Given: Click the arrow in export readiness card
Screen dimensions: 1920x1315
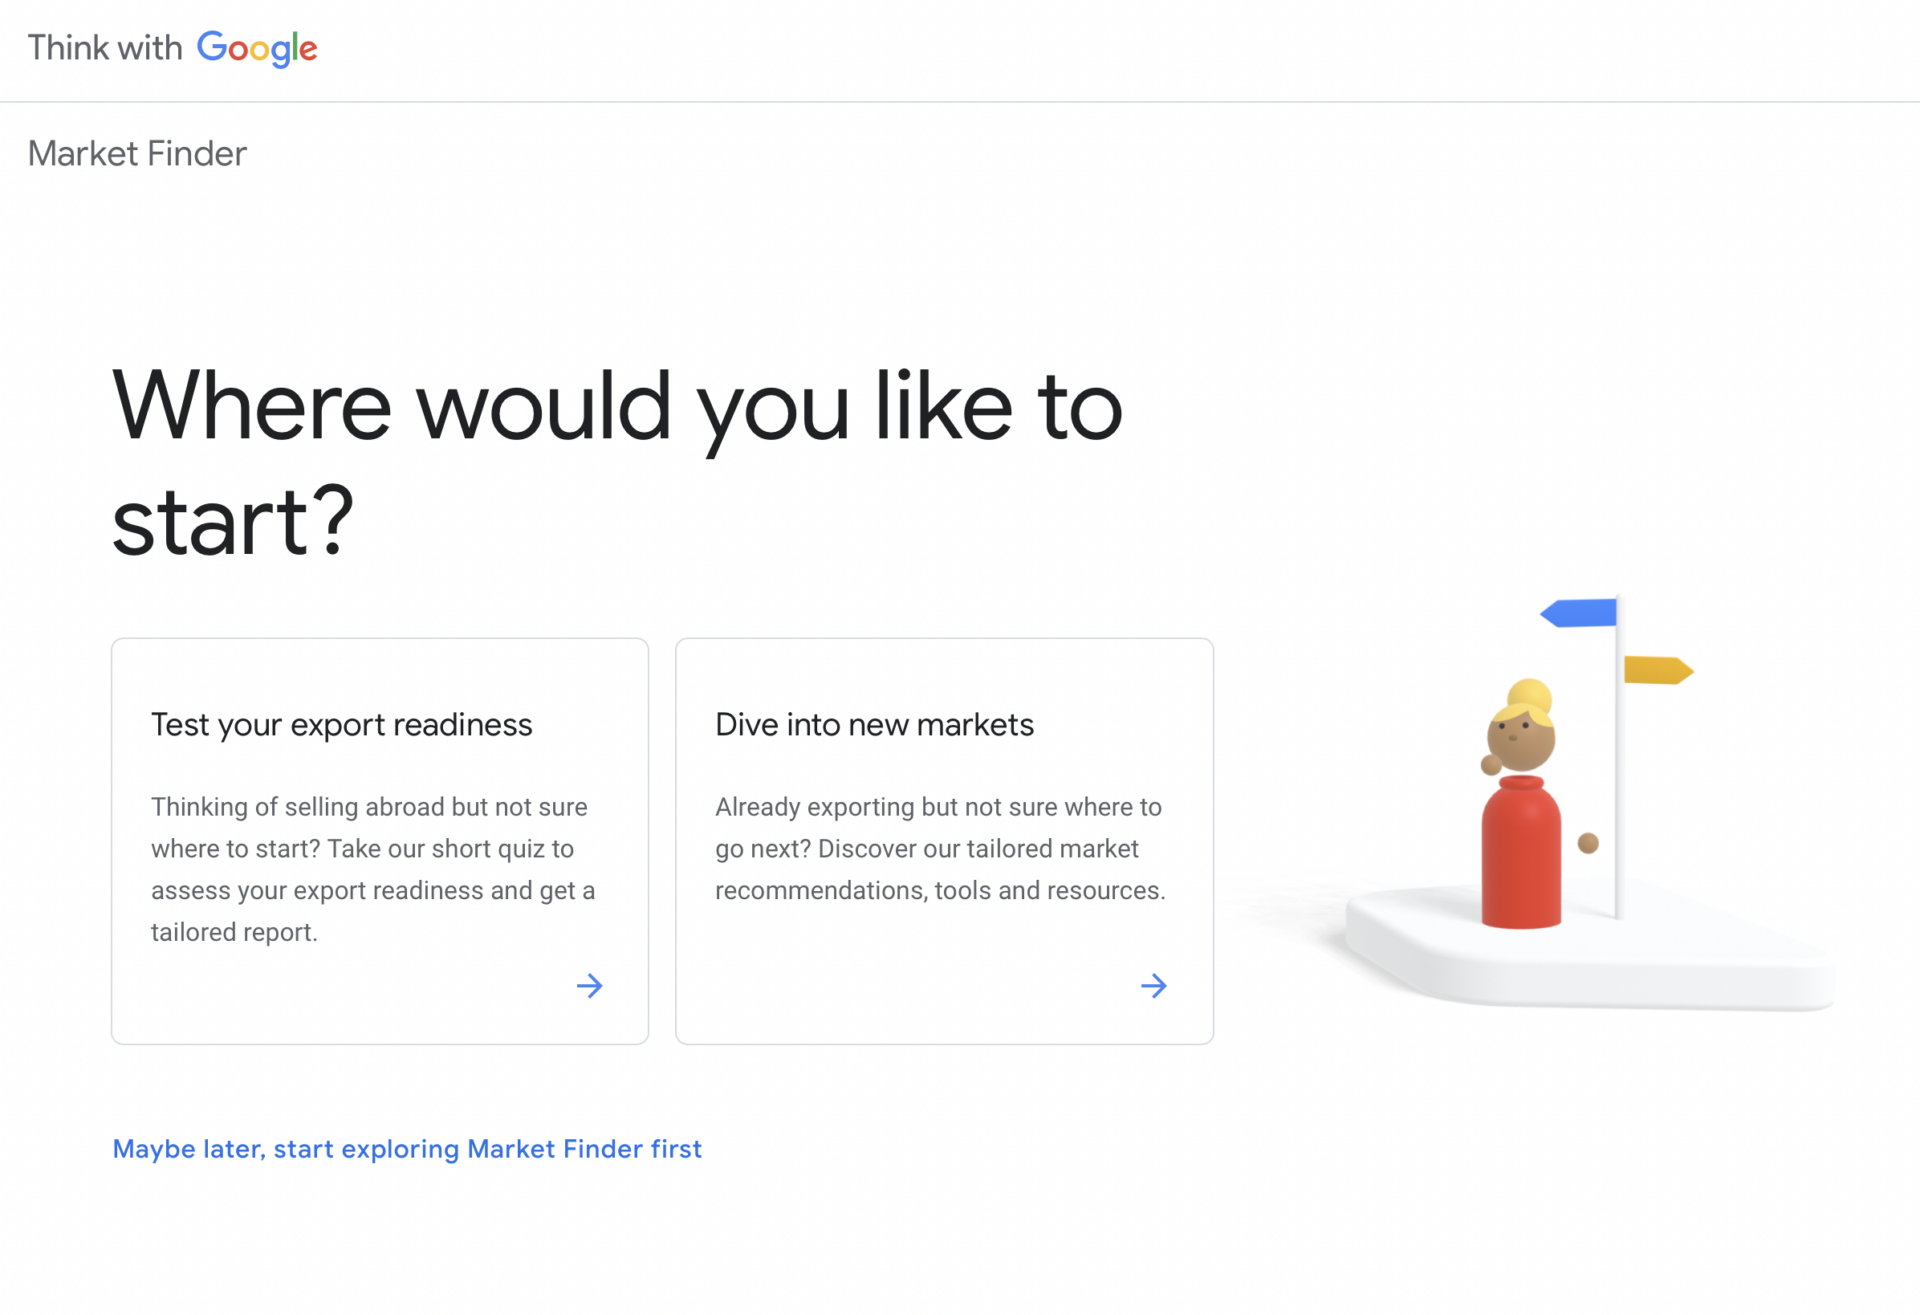Looking at the screenshot, I should click(x=590, y=986).
